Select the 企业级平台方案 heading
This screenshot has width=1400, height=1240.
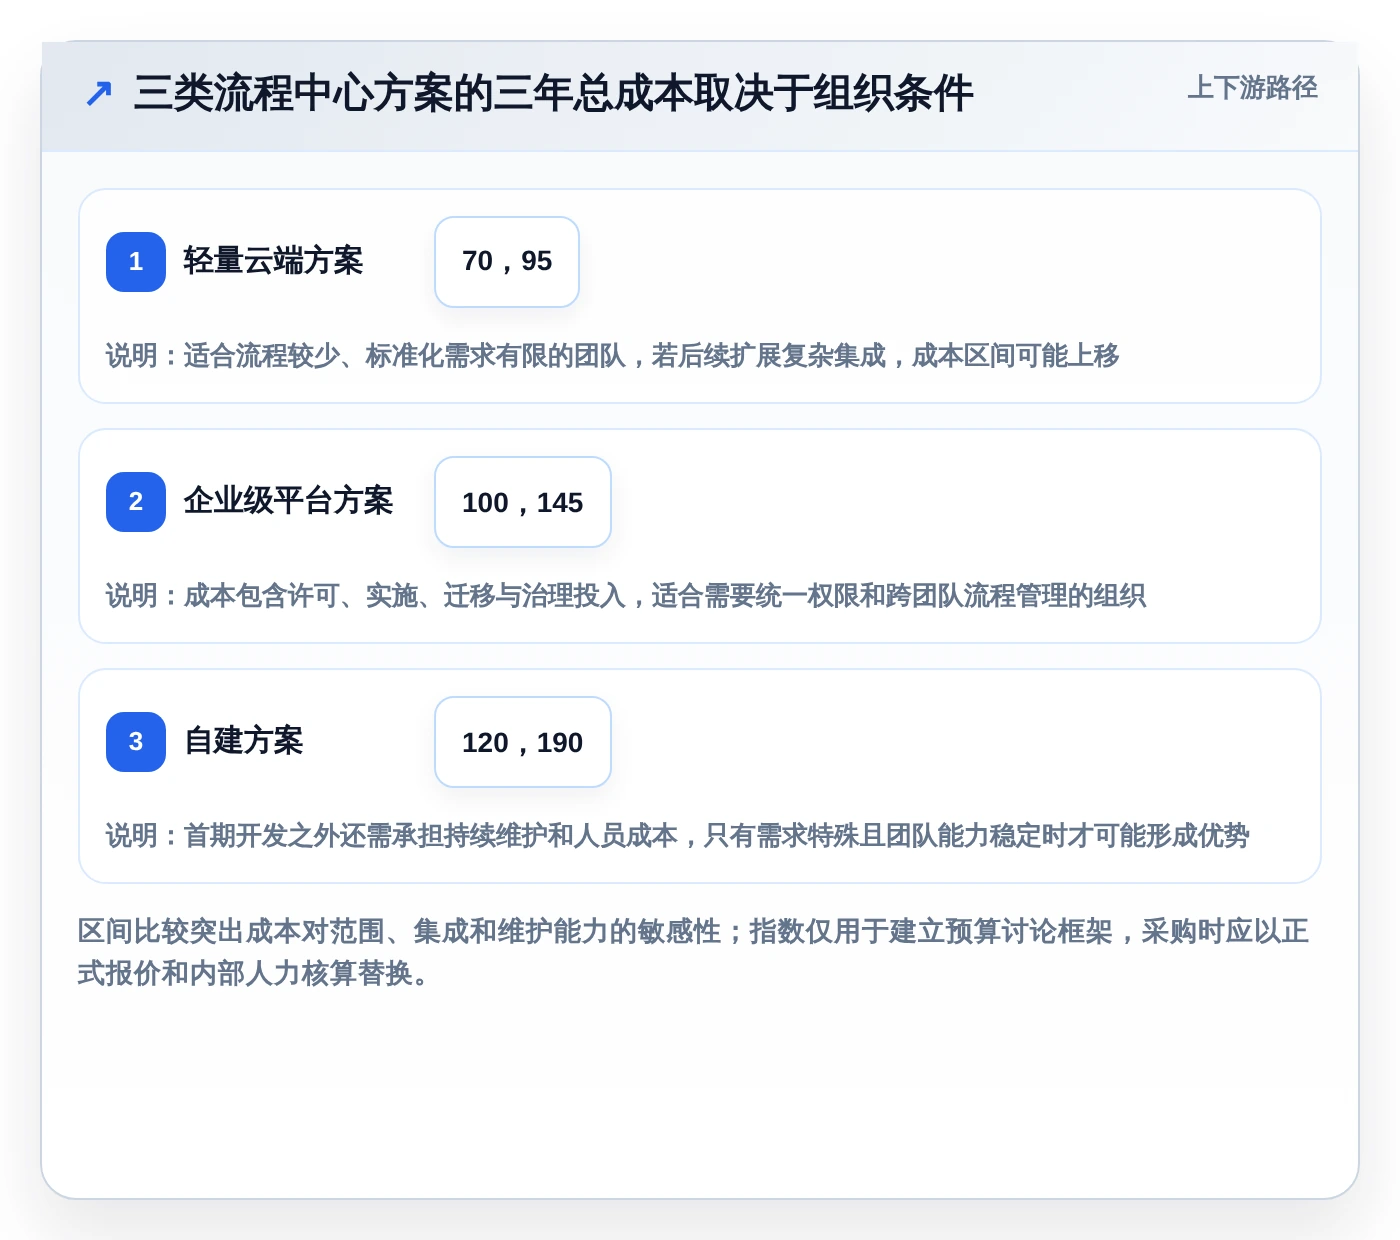pyautogui.click(x=288, y=501)
